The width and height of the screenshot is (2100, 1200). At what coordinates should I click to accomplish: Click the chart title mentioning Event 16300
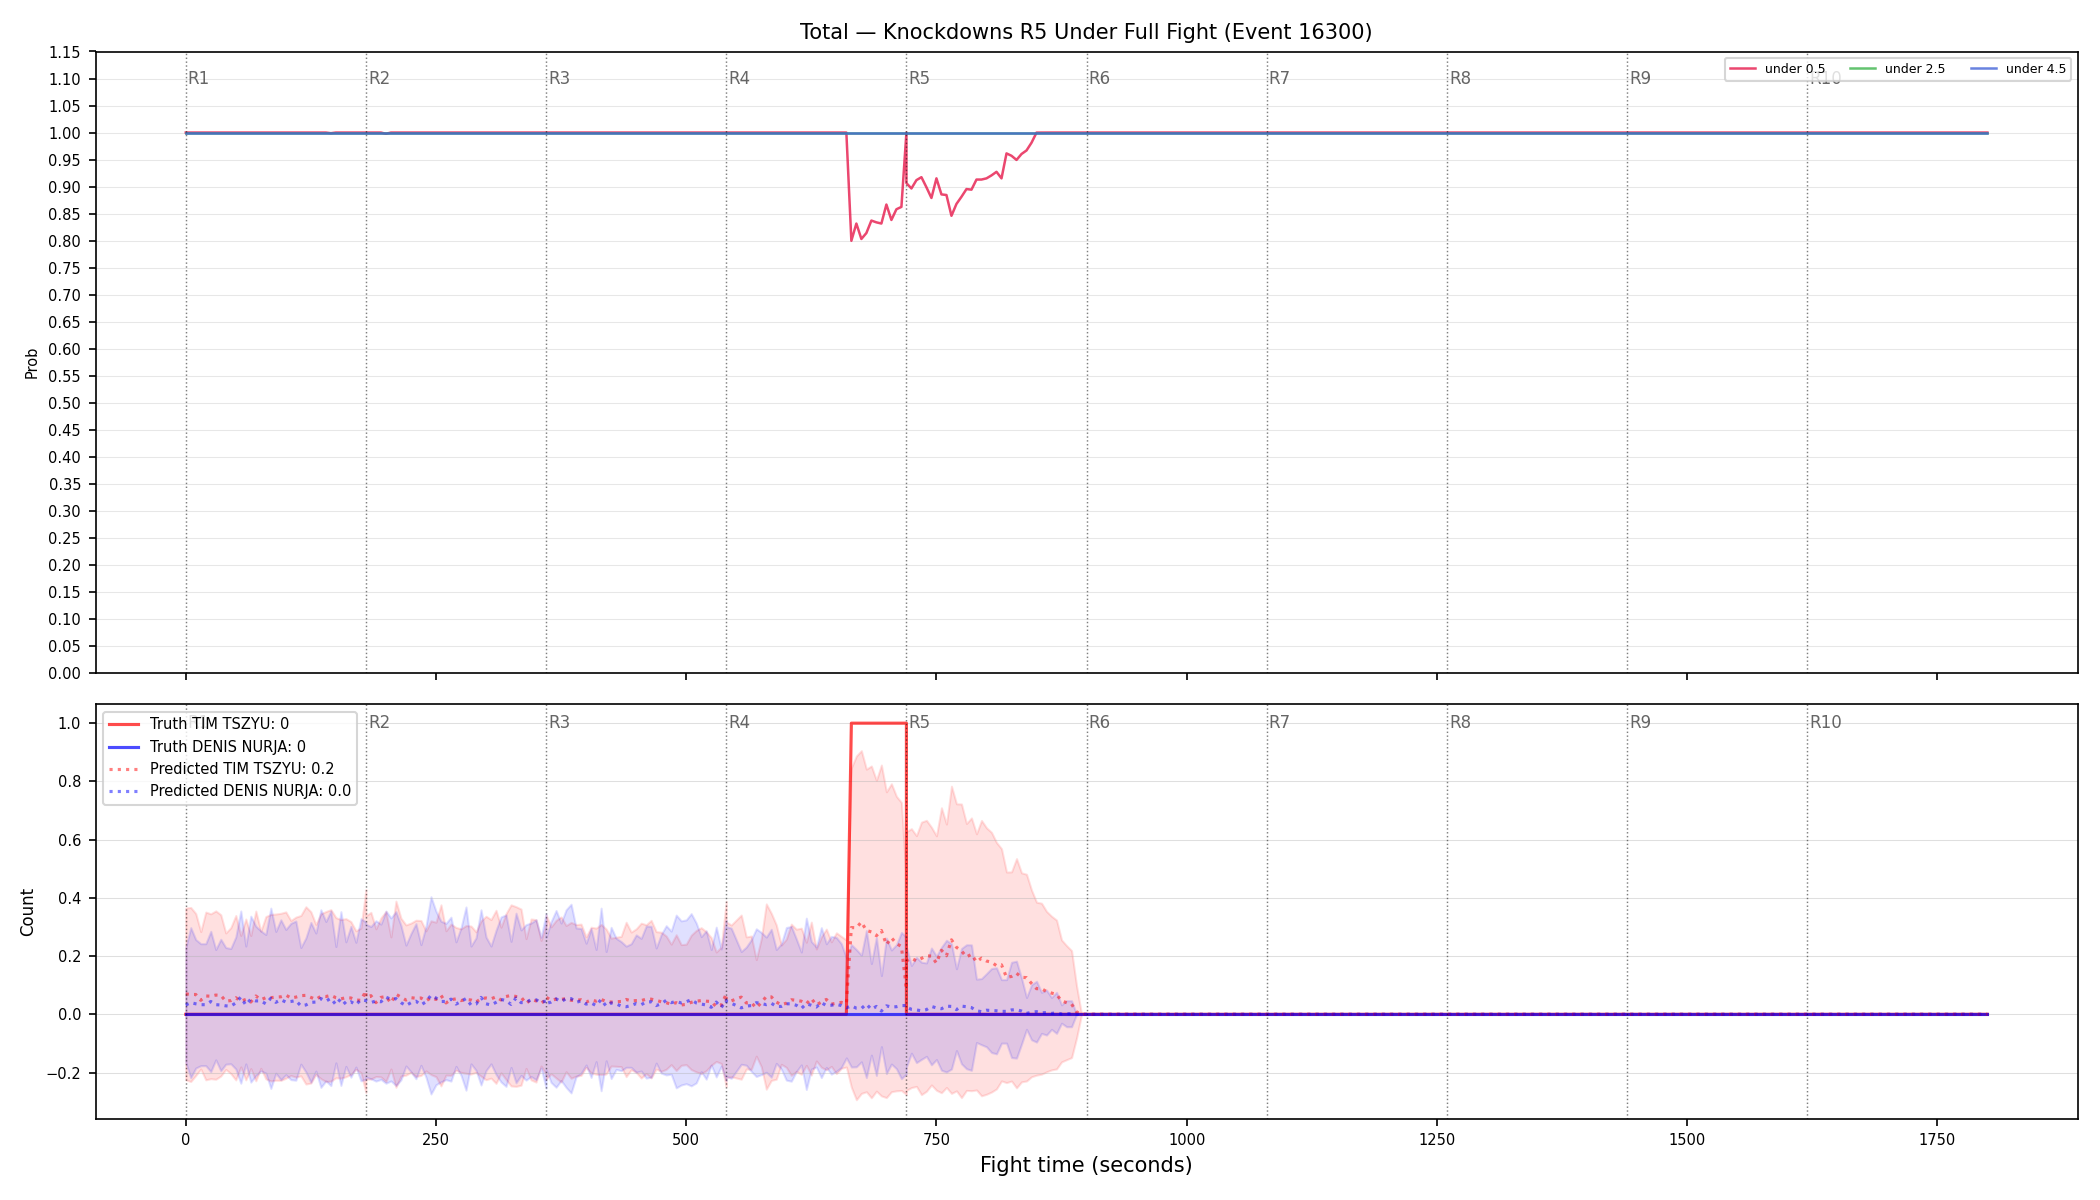click(1086, 32)
